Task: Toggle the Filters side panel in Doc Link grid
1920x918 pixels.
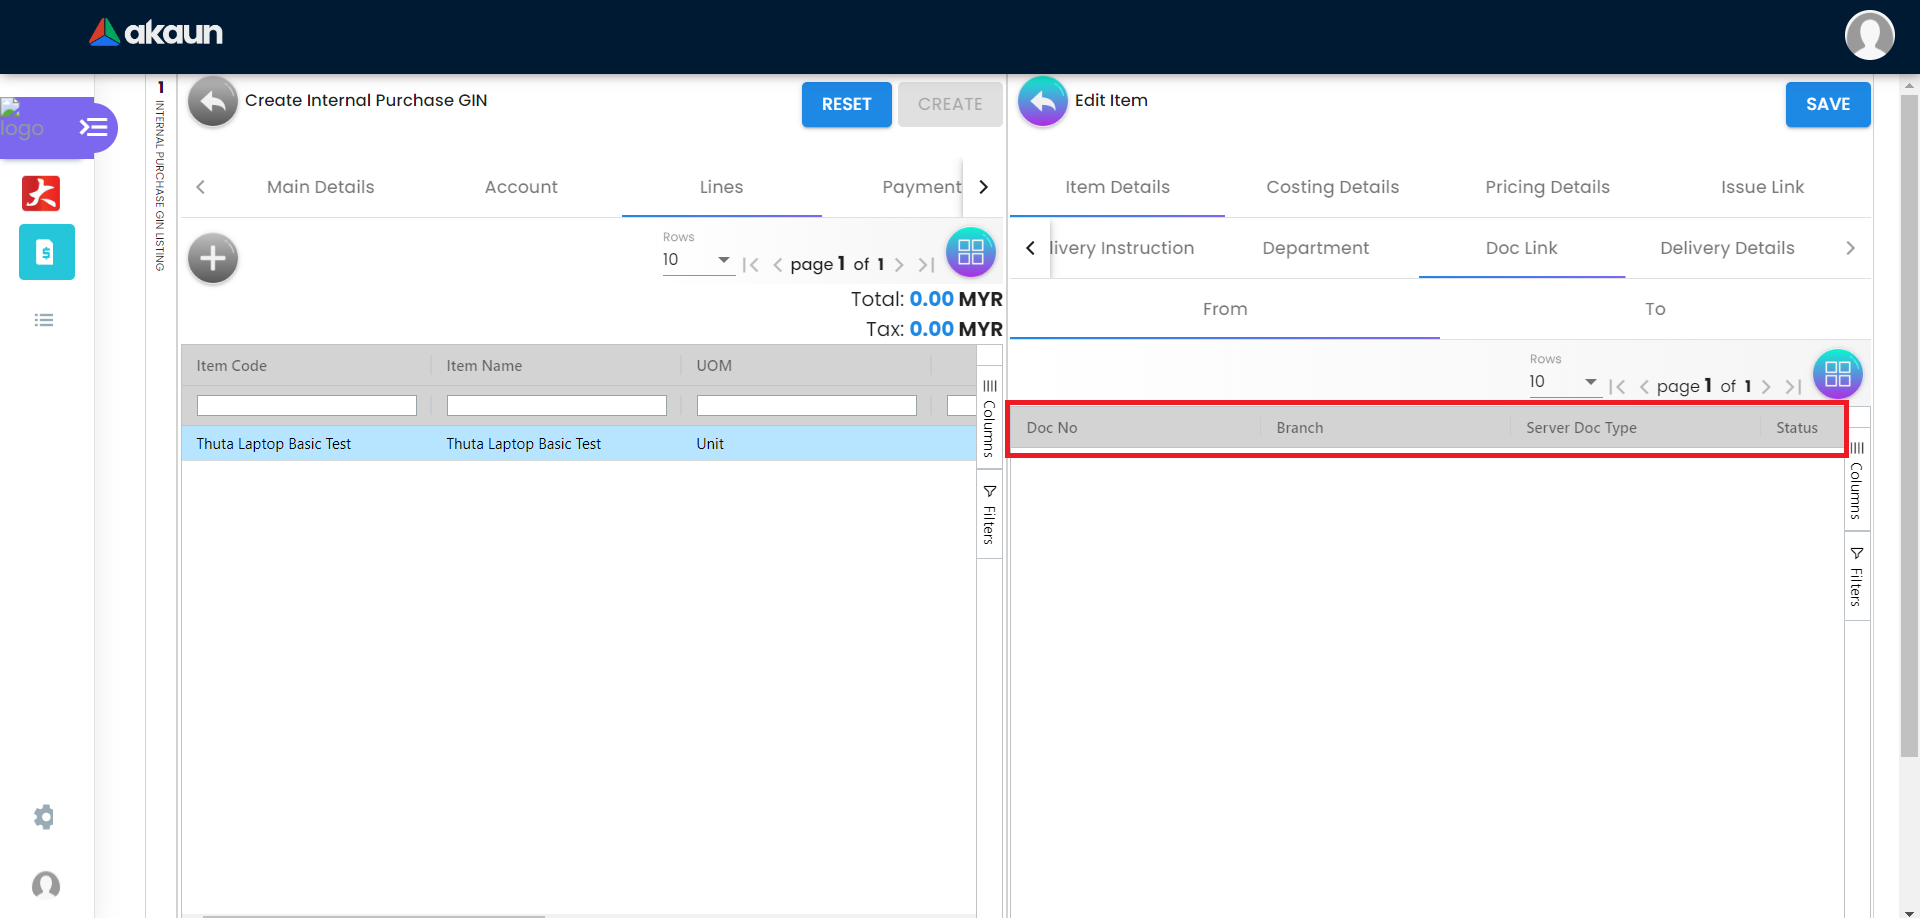Action: [x=1856, y=577]
